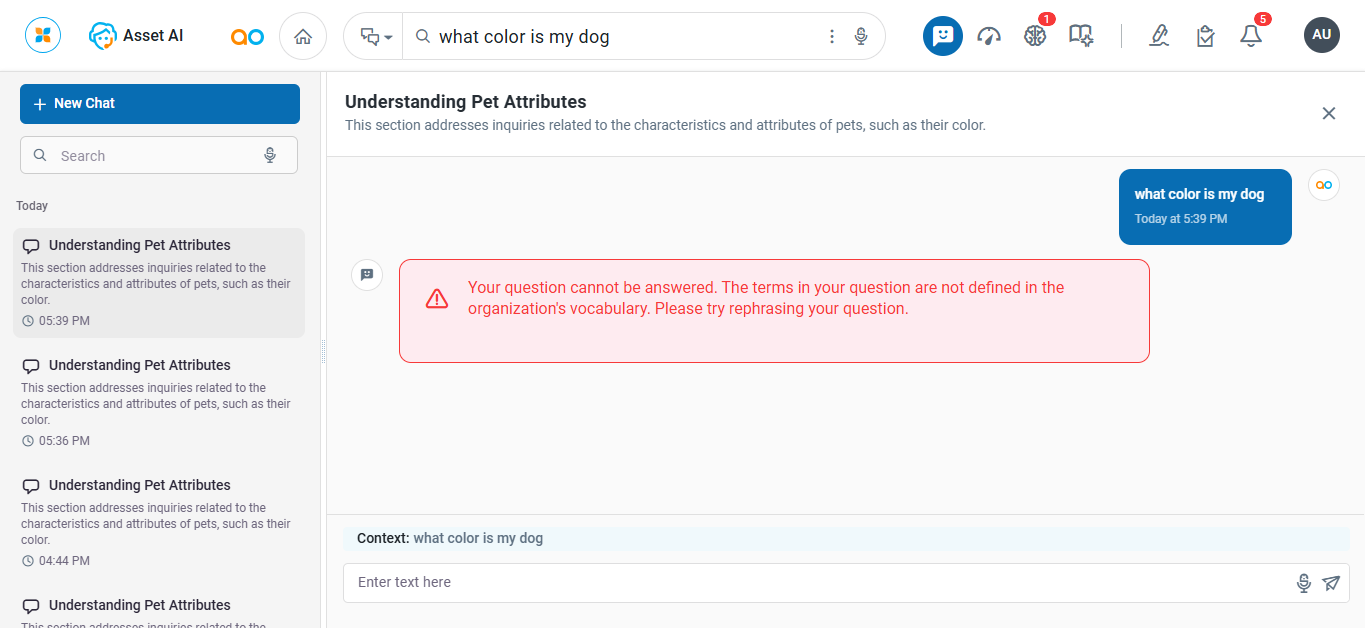
Task: Open the glossary book icon
Action: 1080,36
